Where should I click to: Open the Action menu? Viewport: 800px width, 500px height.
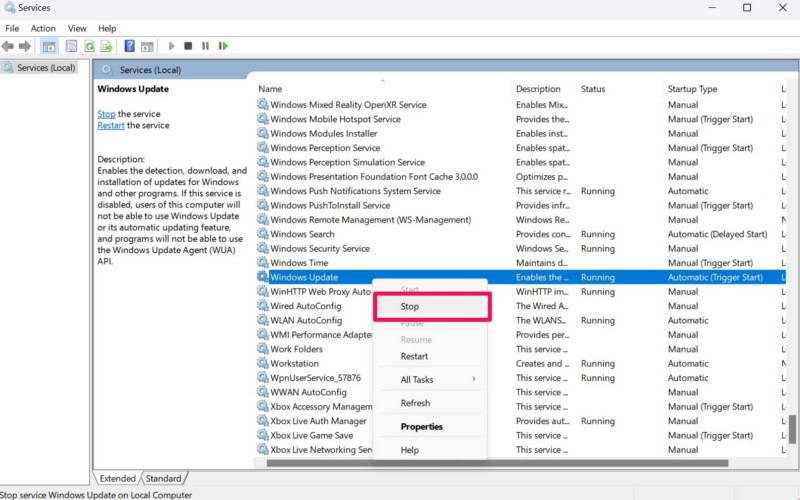pos(43,28)
